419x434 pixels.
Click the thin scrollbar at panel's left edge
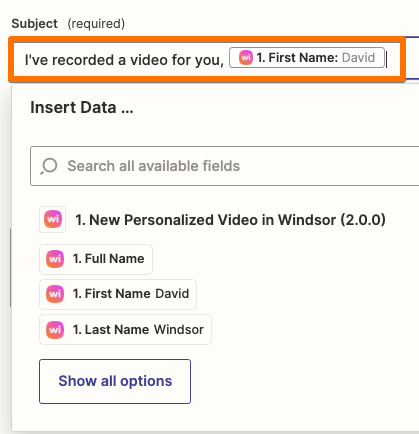click(x=10, y=268)
